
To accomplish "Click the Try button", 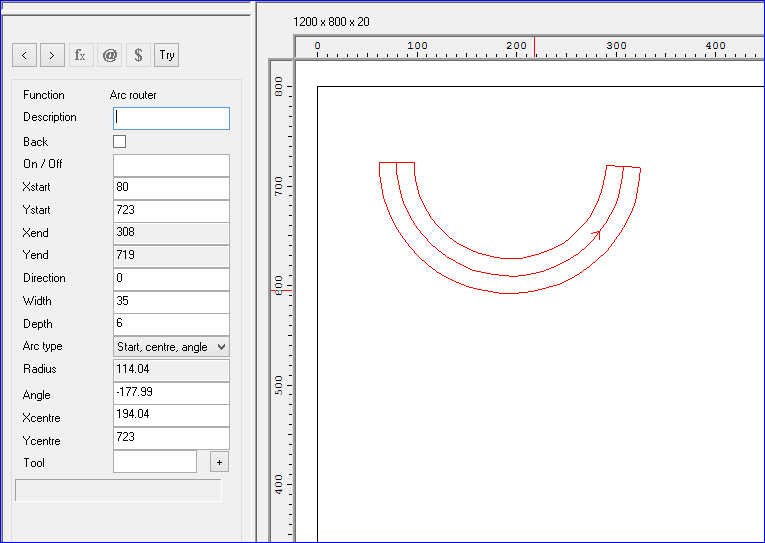I will [166, 55].
